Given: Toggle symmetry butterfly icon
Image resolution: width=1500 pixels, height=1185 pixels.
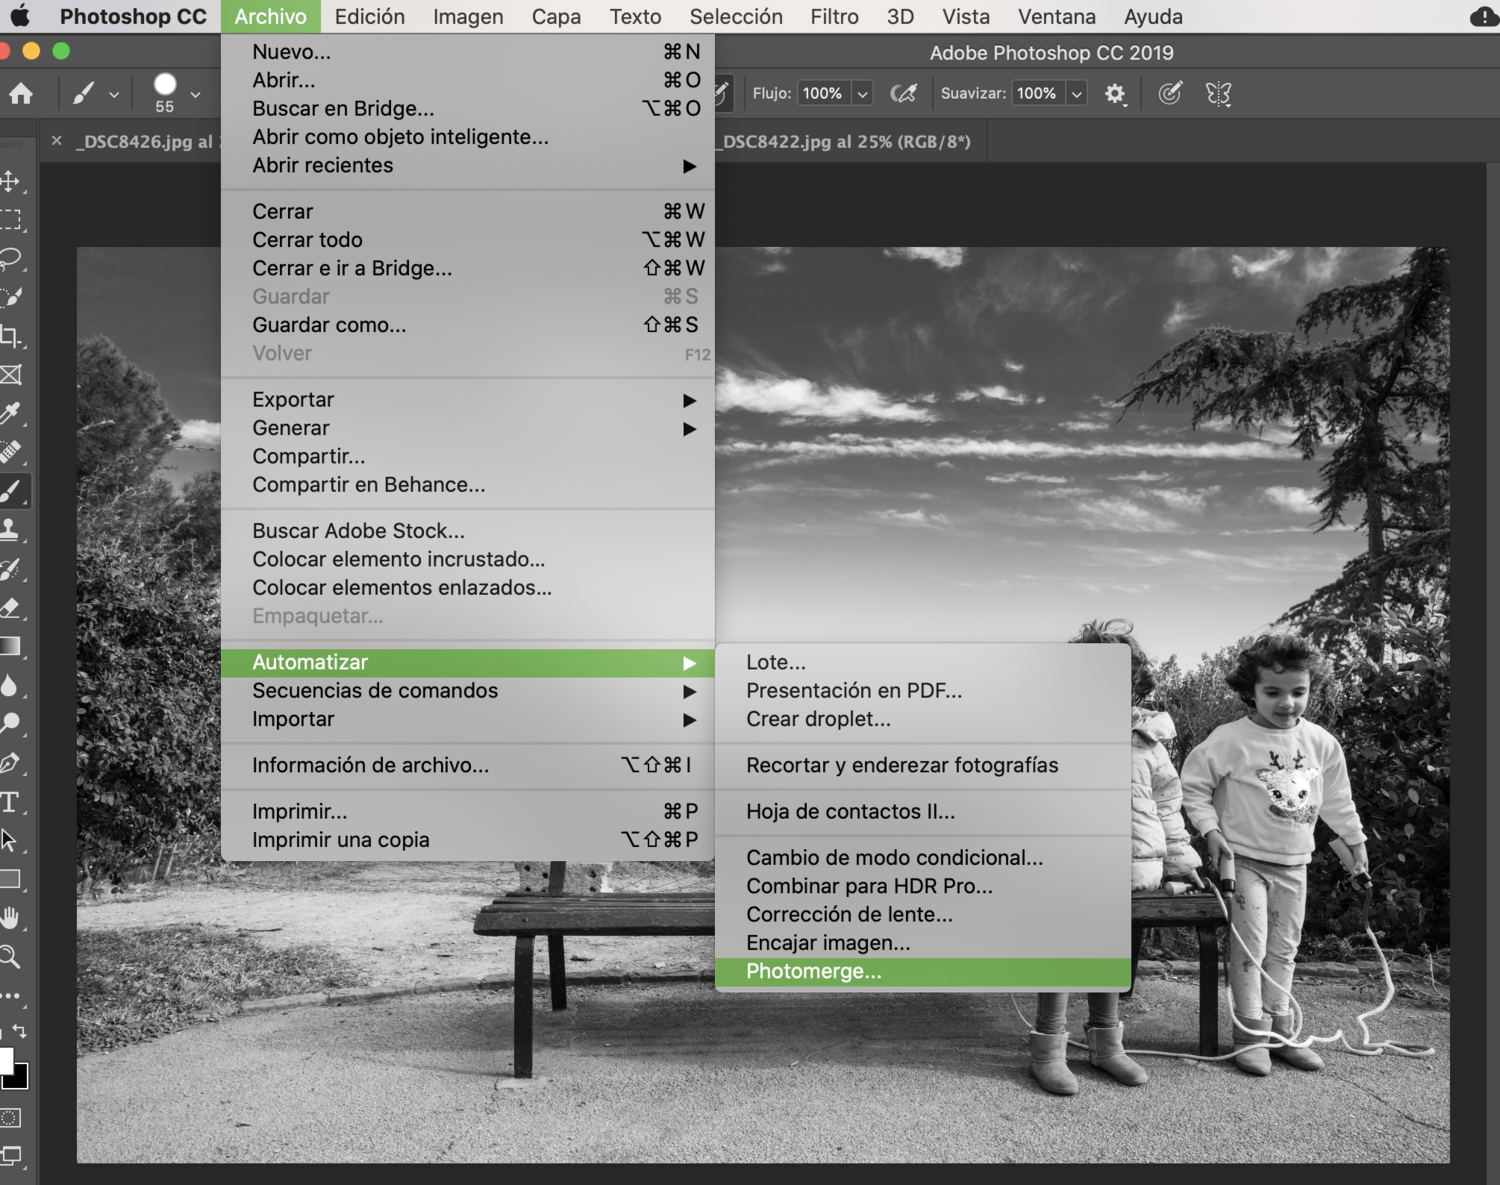Looking at the screenshot, I should pyautogui.click(x=1218, y=94).
